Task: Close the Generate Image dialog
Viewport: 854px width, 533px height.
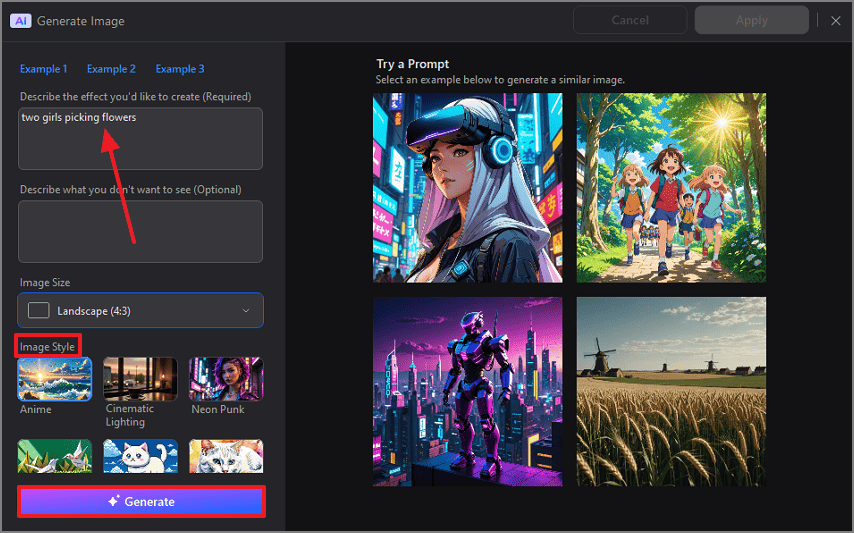Action: pyautogui.click(x=836, y=20)
